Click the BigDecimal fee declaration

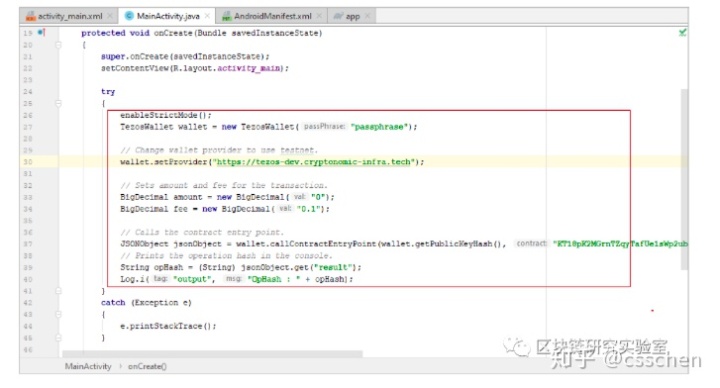[225, 209]
